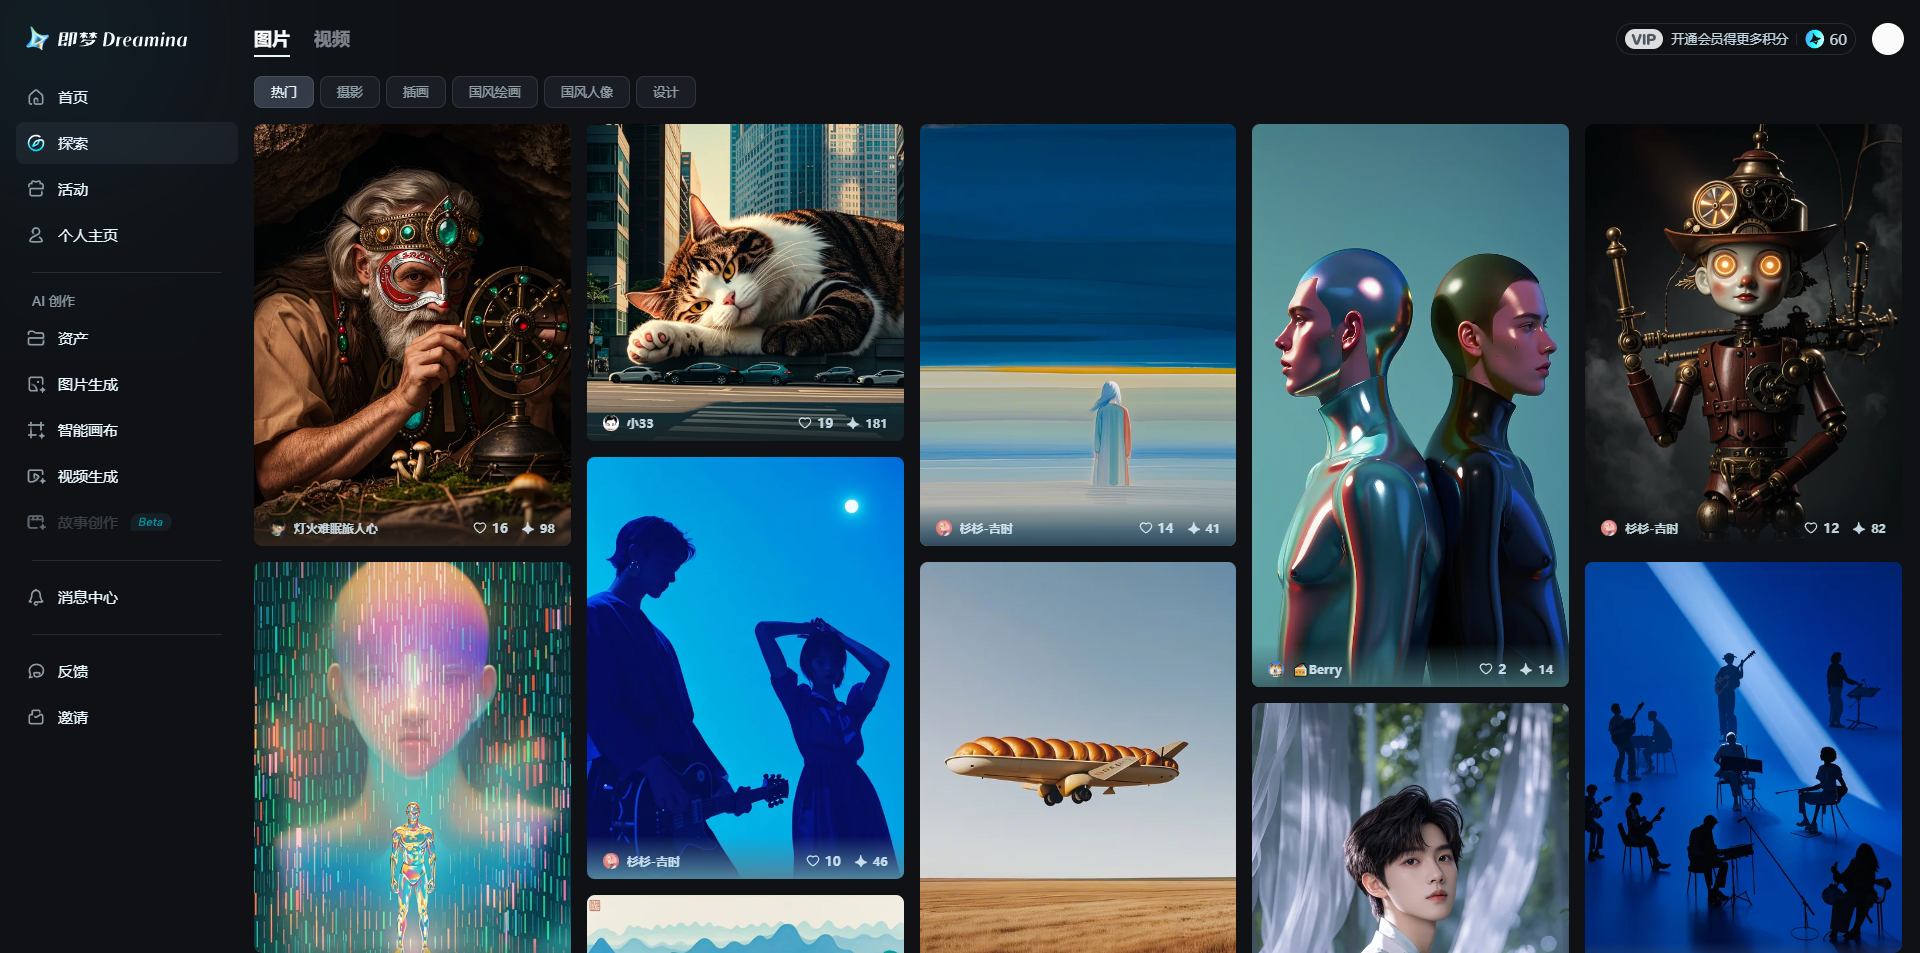
Task: Click the 60 credits balance indicator
Action: point(1827,39)
